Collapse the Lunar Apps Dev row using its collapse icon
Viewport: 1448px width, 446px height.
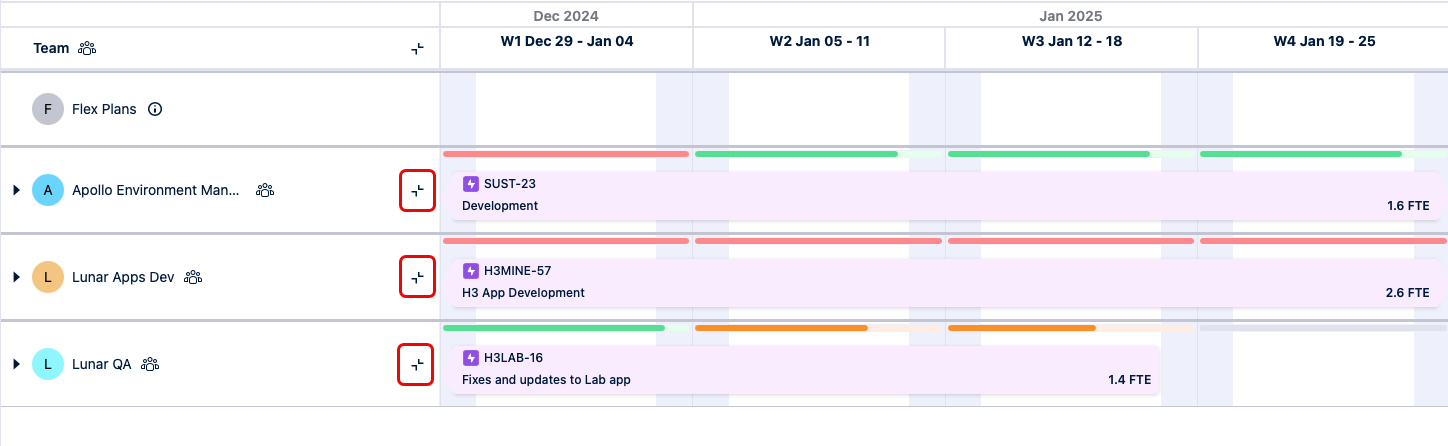(x=417, y=277)
